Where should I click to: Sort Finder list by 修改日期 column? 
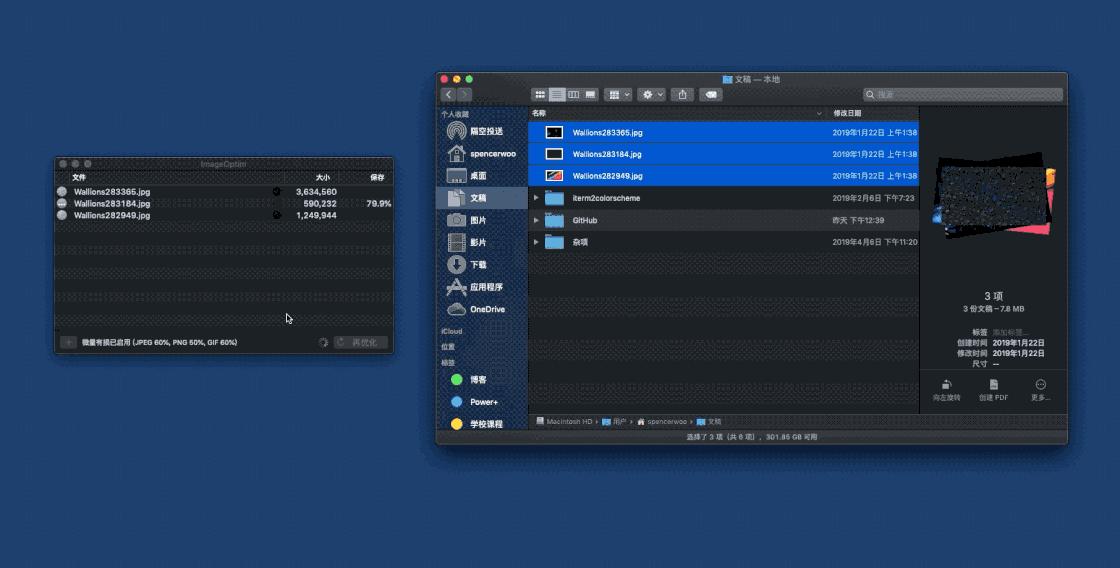874,113
